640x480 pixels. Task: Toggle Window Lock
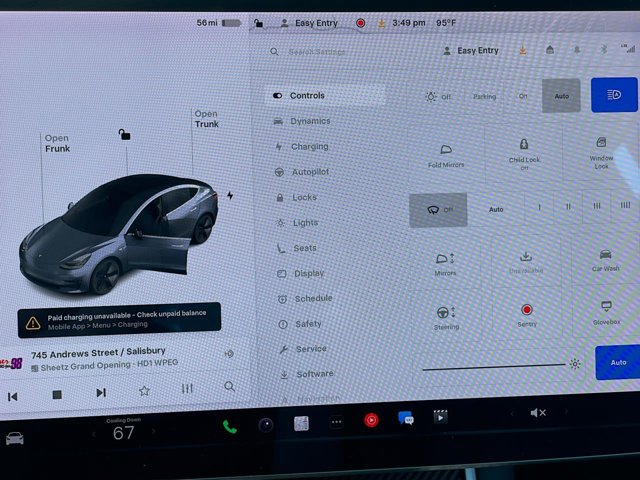pyautogui.click(x=601, y=153)
